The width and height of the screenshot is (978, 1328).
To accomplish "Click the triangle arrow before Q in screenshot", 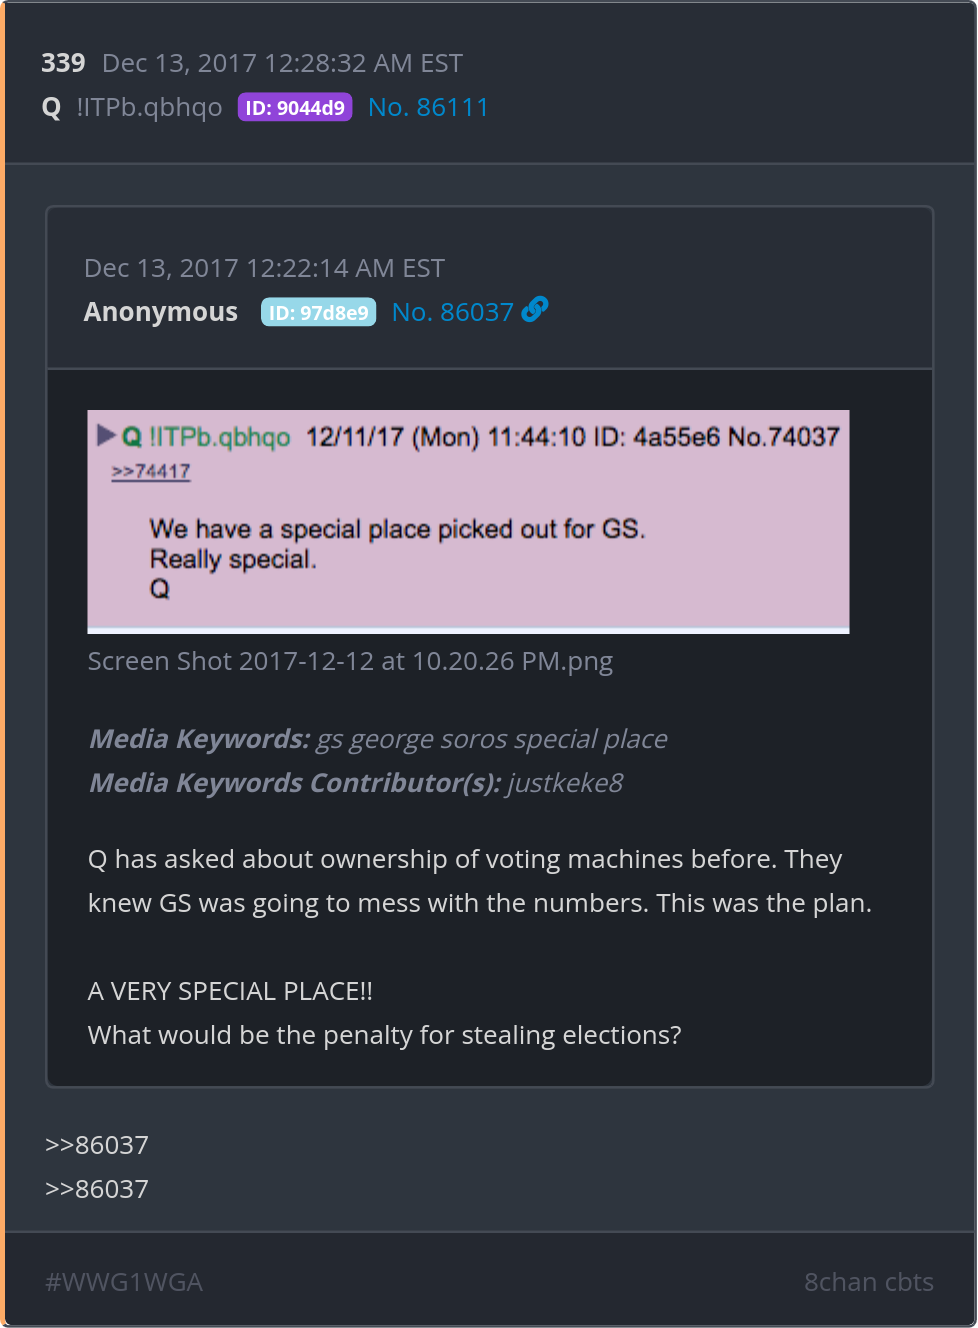I will 106,435.
